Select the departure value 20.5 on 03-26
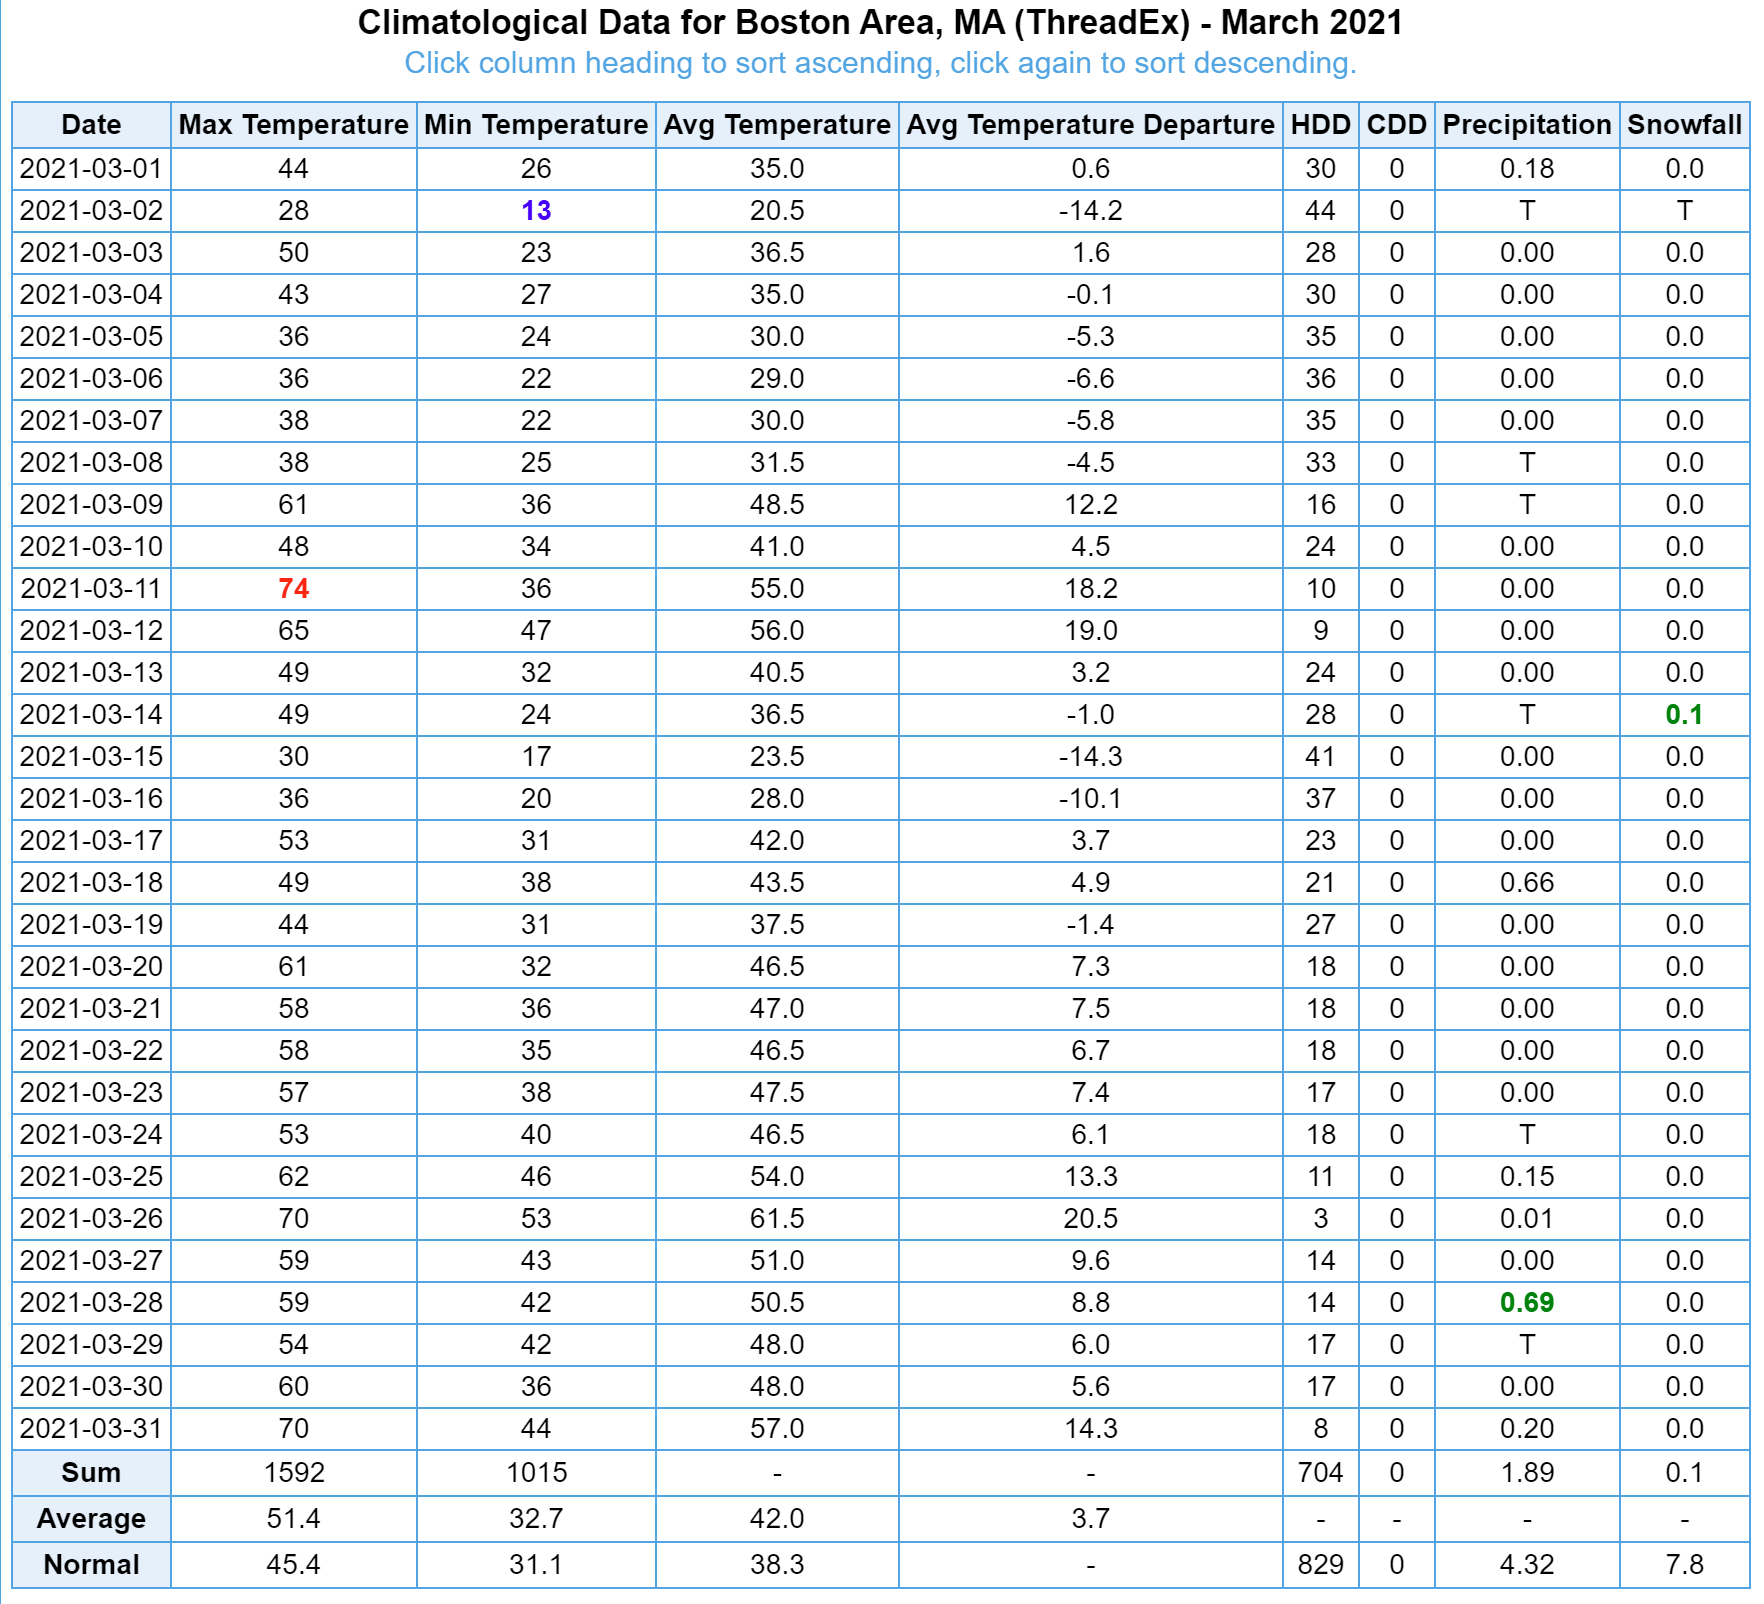 (x=1090, y=1219)
